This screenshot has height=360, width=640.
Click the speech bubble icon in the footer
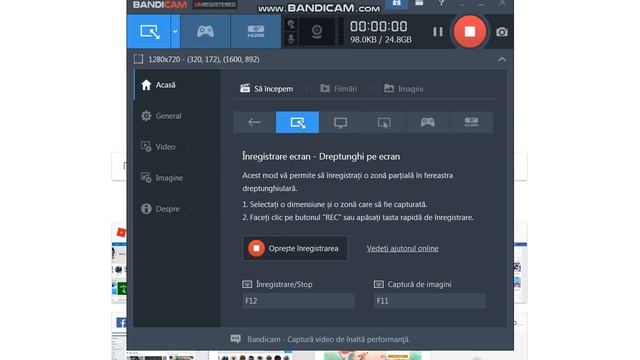[236, 339]
